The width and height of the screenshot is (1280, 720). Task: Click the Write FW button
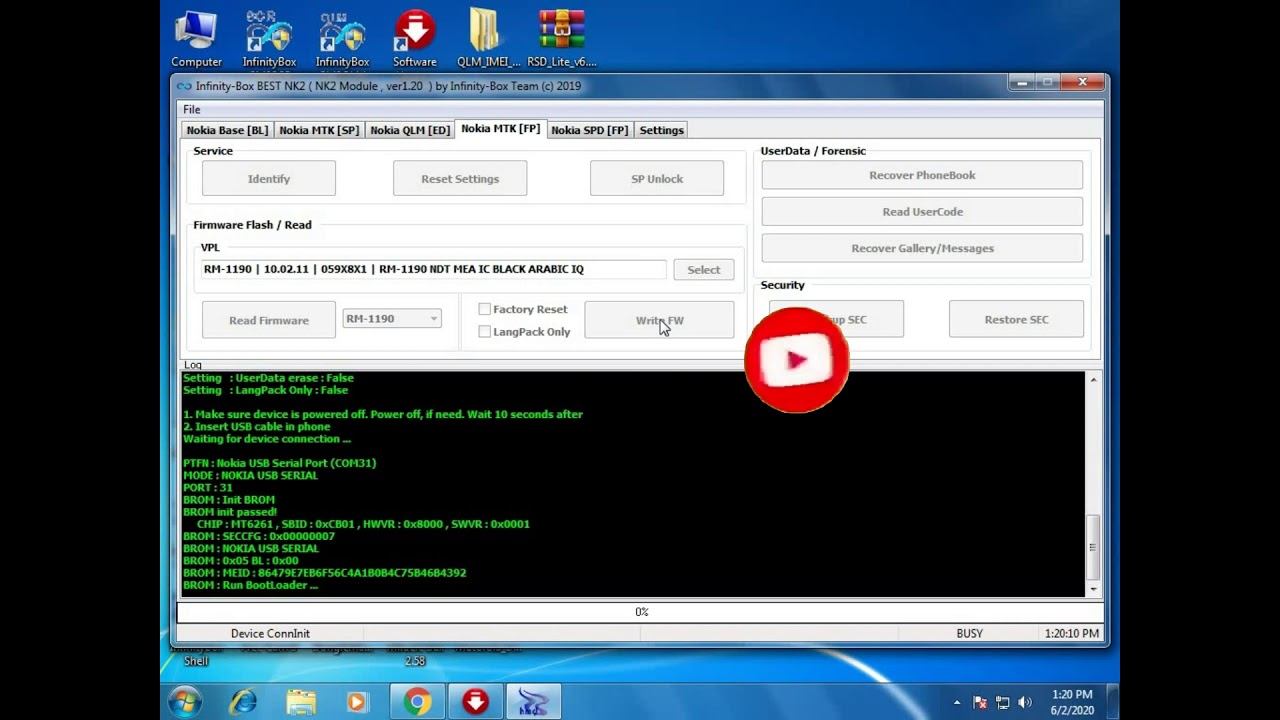(659, 320)
